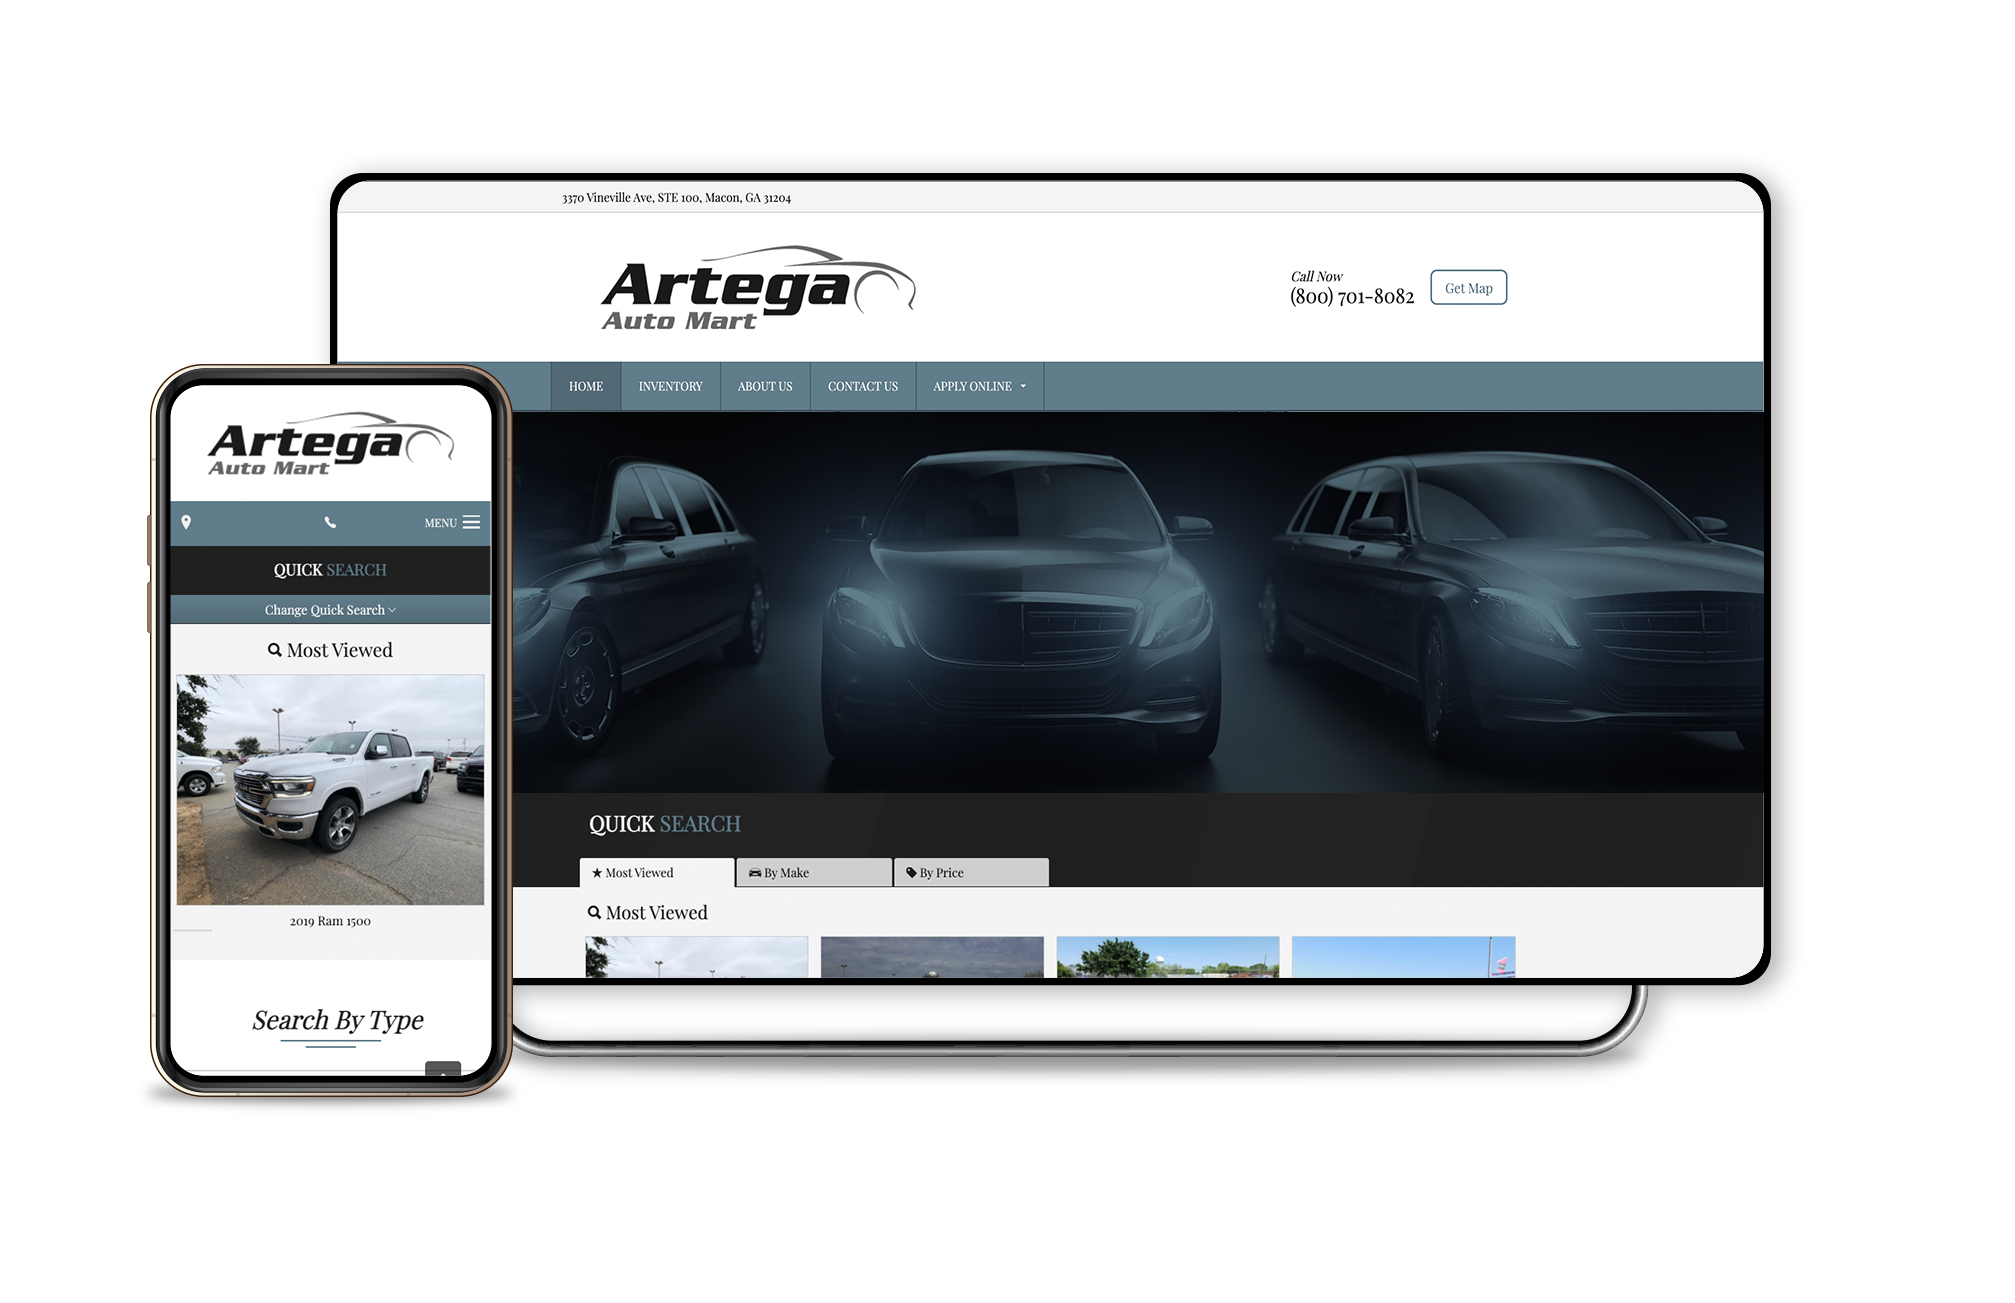Tap the phone call icon on mobile
Image resolution: width=2015 pixels, height=1303 pixels.
pos(330,522)
